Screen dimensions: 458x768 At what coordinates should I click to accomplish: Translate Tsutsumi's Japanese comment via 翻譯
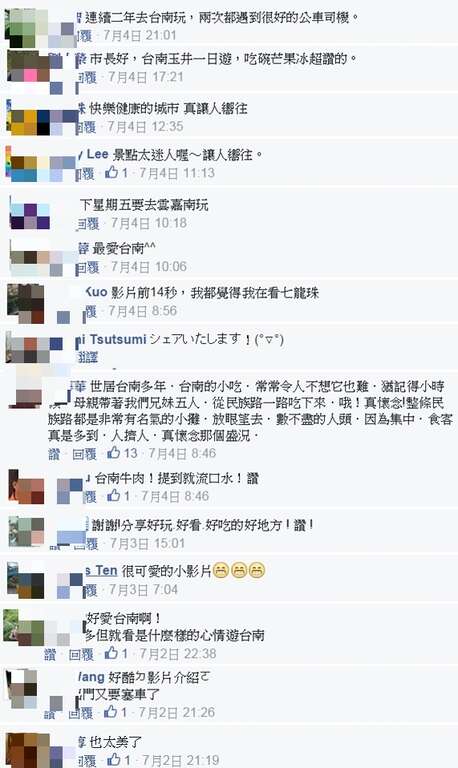88,357
